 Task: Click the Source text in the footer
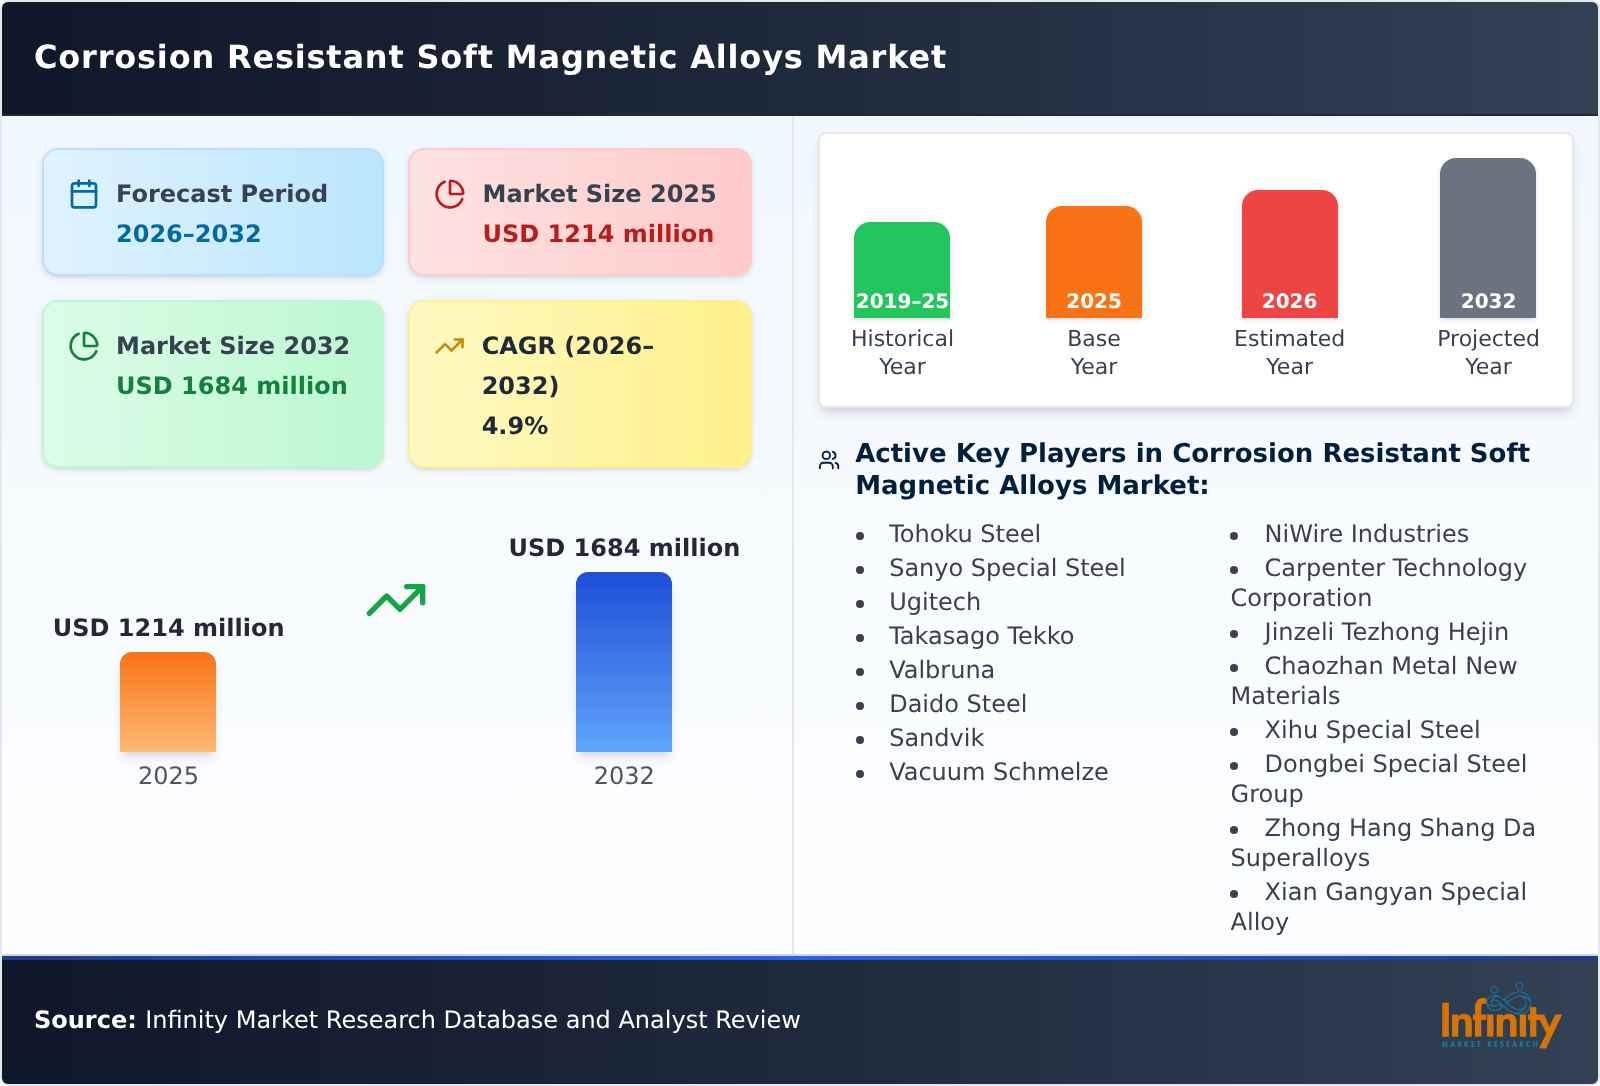point(85,1020)
